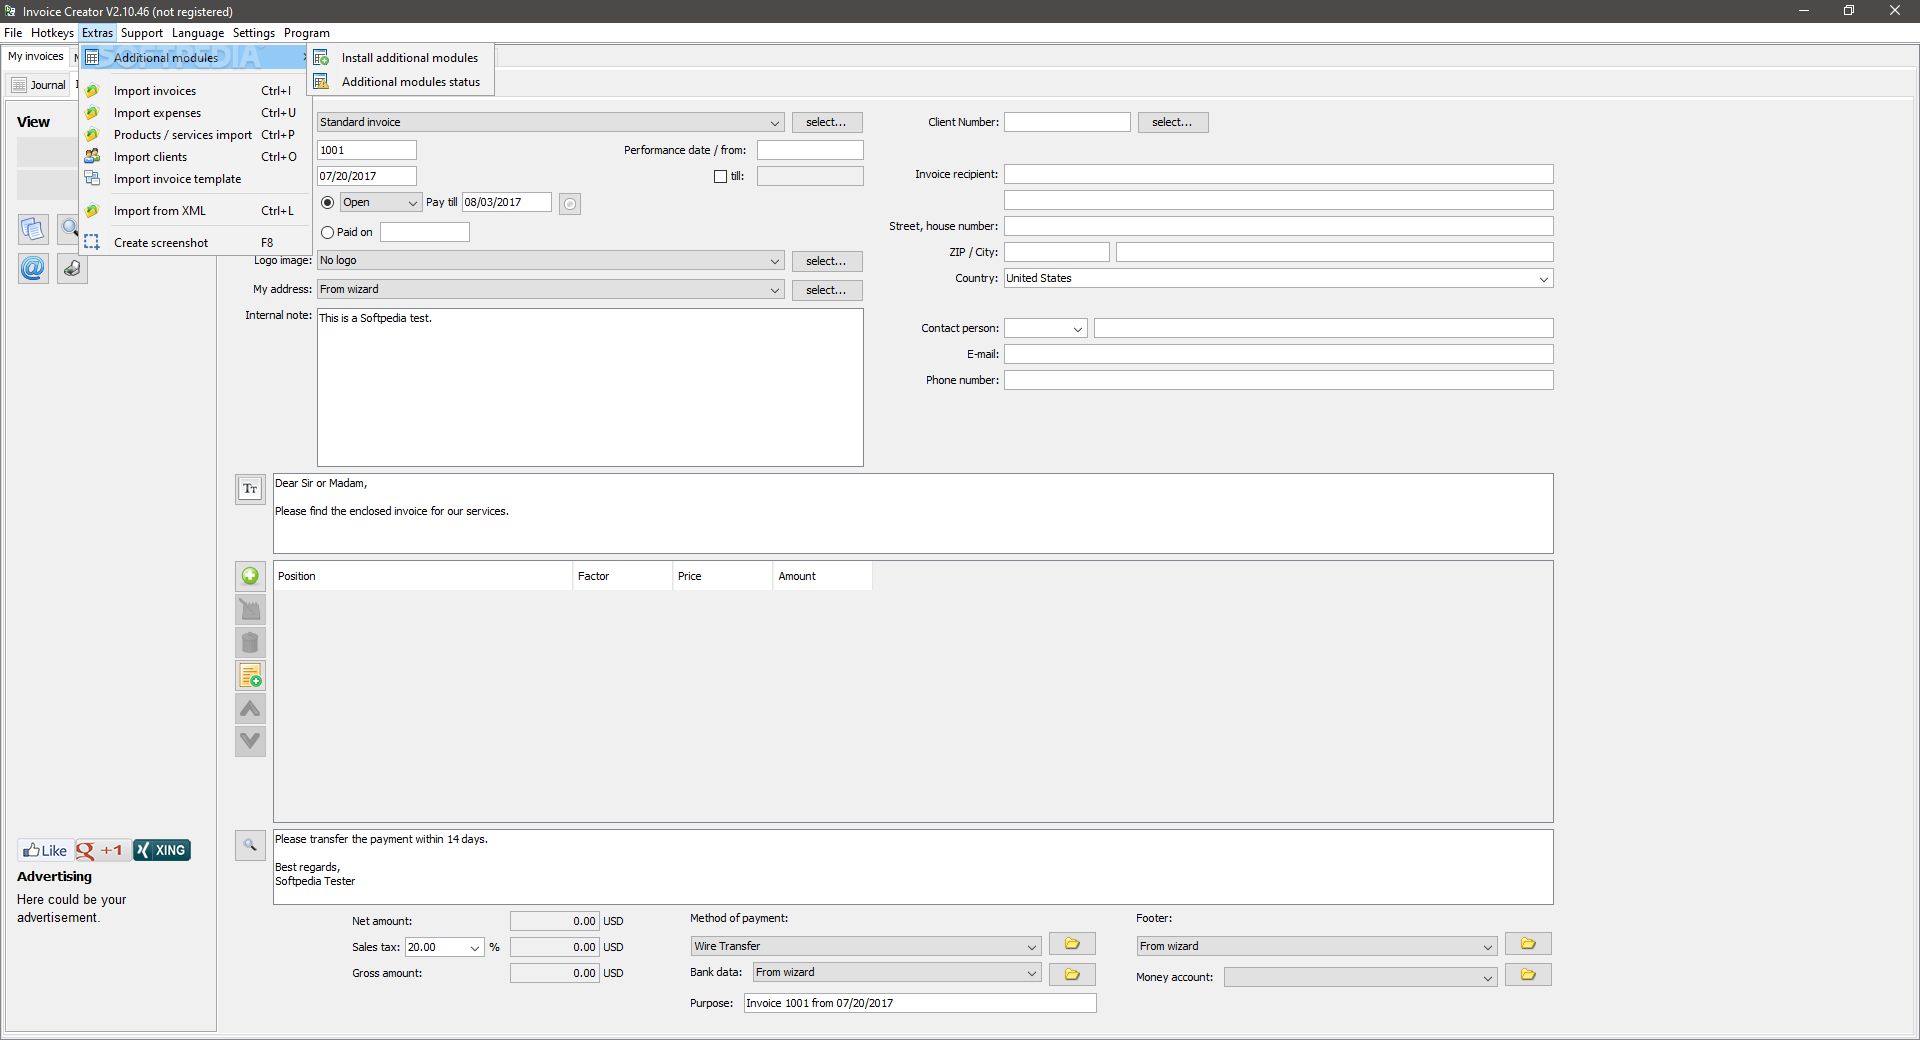Viewport: 1920px width, 1040px height.
Task: Click the email (@) icon button
Action: coord(33,268)
